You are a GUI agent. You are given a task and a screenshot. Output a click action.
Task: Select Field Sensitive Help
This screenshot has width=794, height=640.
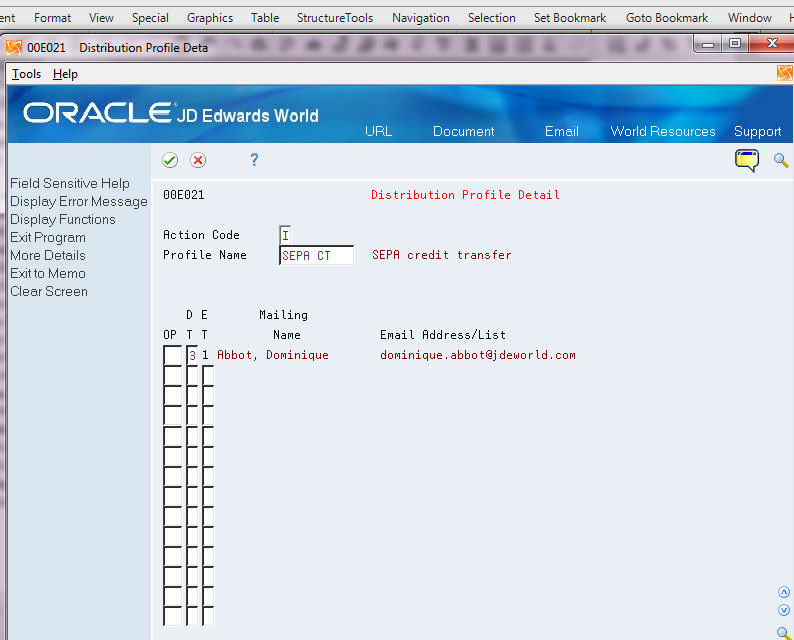point(70,183)
